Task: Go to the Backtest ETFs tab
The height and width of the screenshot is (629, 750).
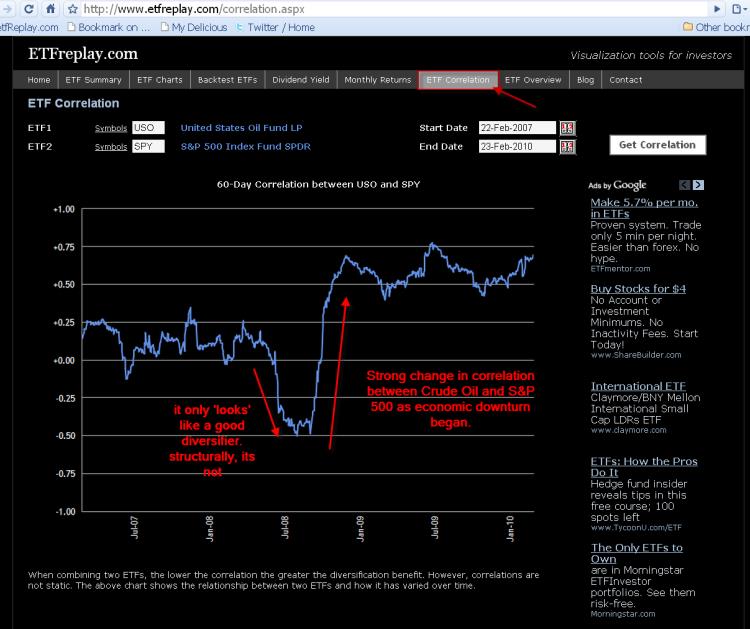Action: point(228,80)
